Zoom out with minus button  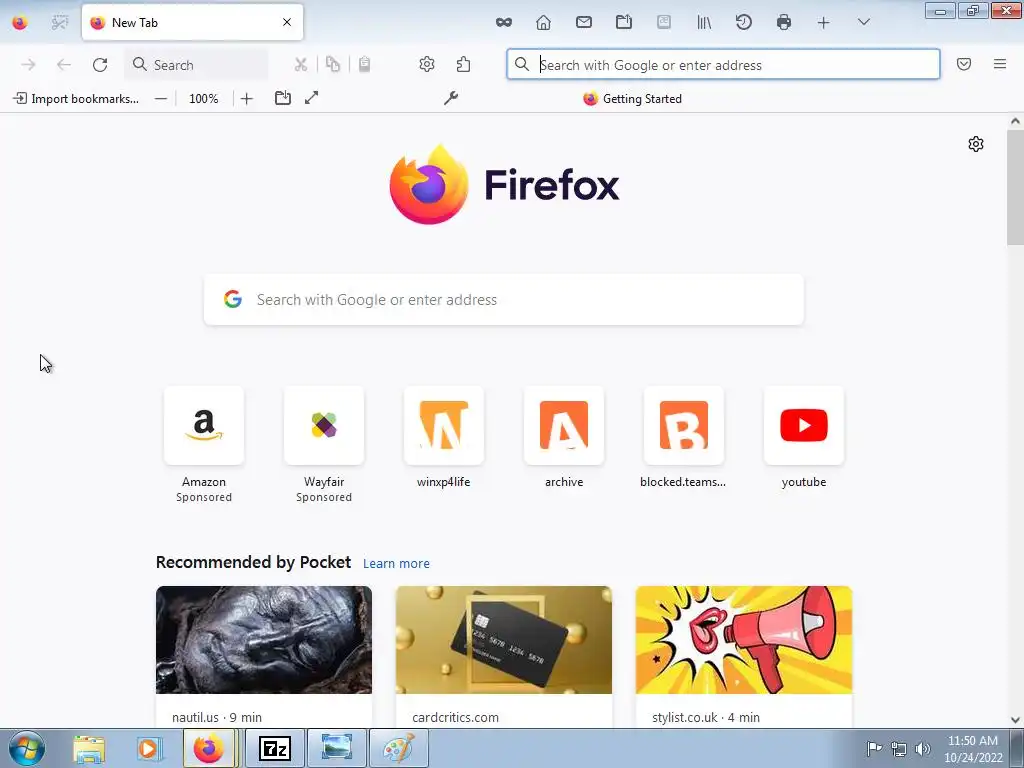tap(161, 99)
